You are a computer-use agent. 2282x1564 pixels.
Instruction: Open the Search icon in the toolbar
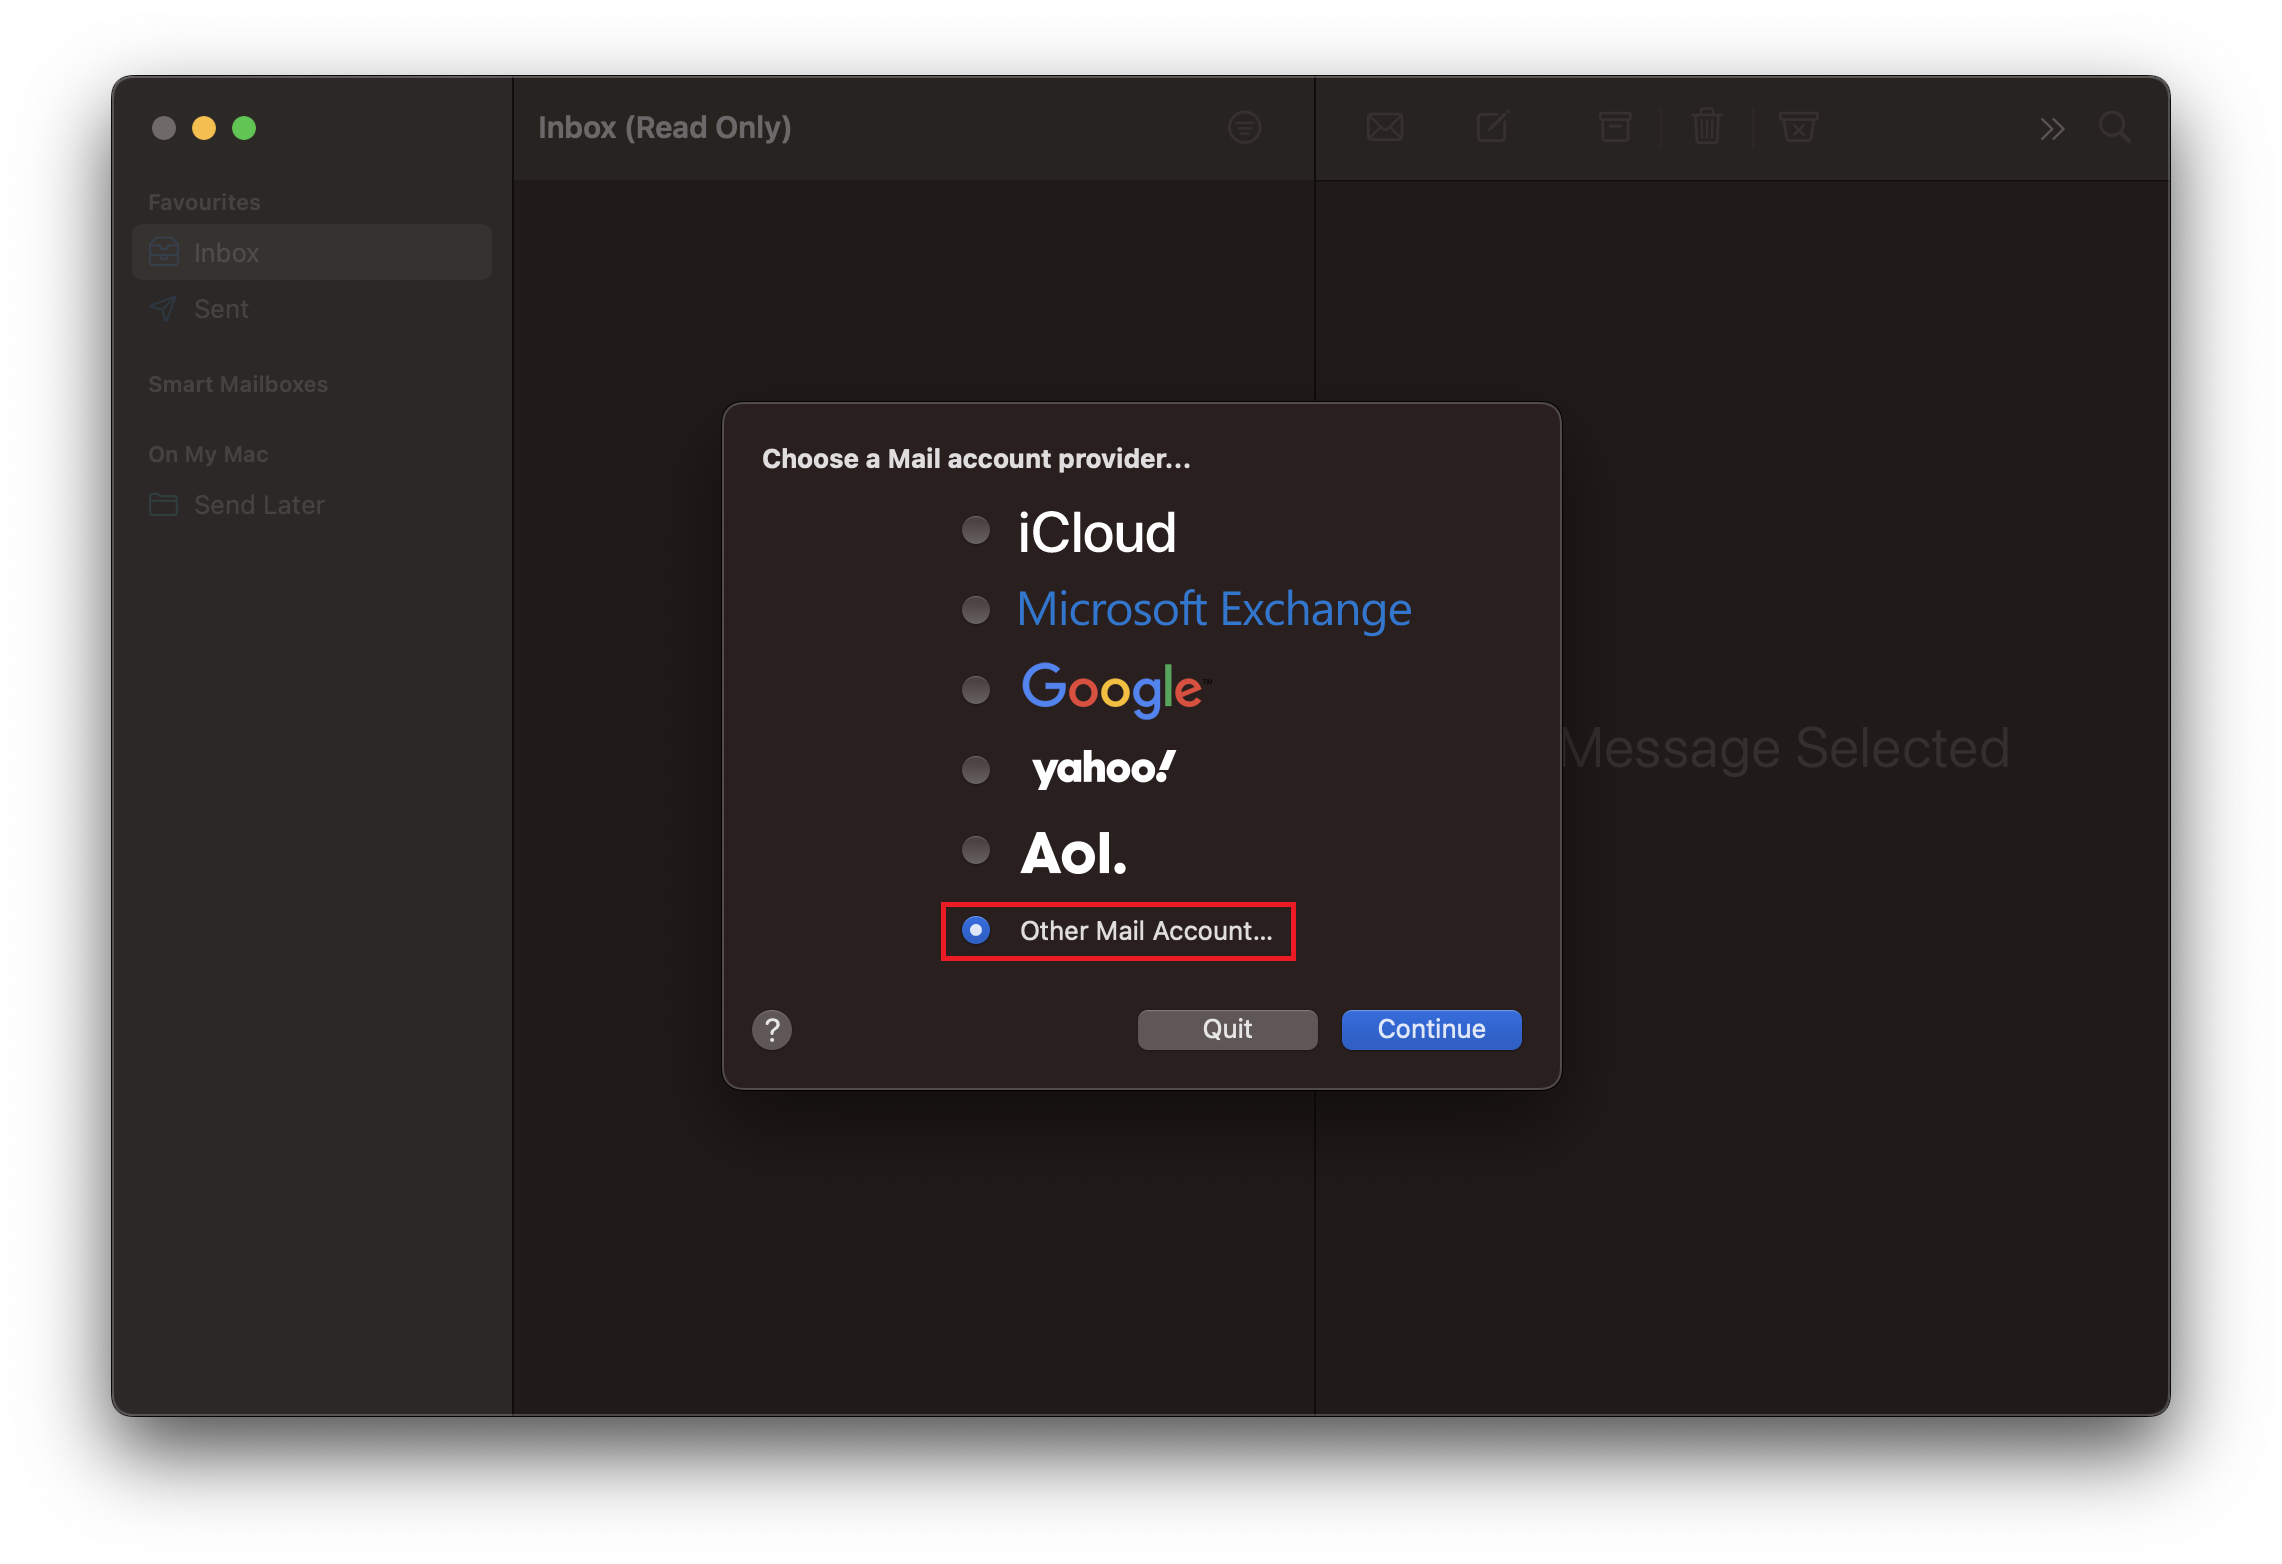(2114, 127)
